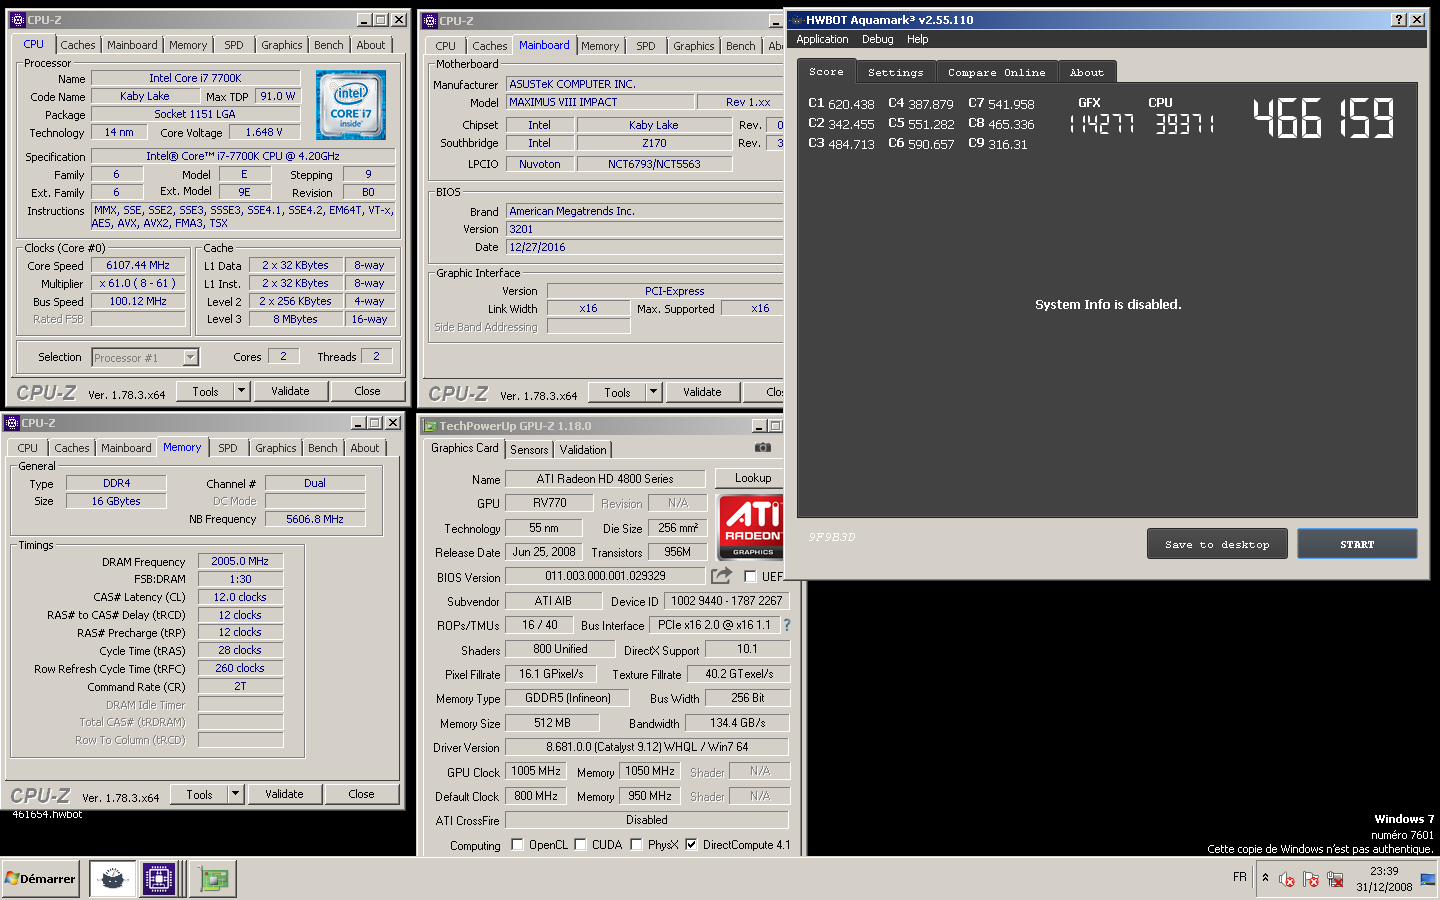Toggle the UEFI checkbox in GPU-Z
The width and height of the screenshot is (1440, 900).
pyautogui.click(x=750, y=576)
